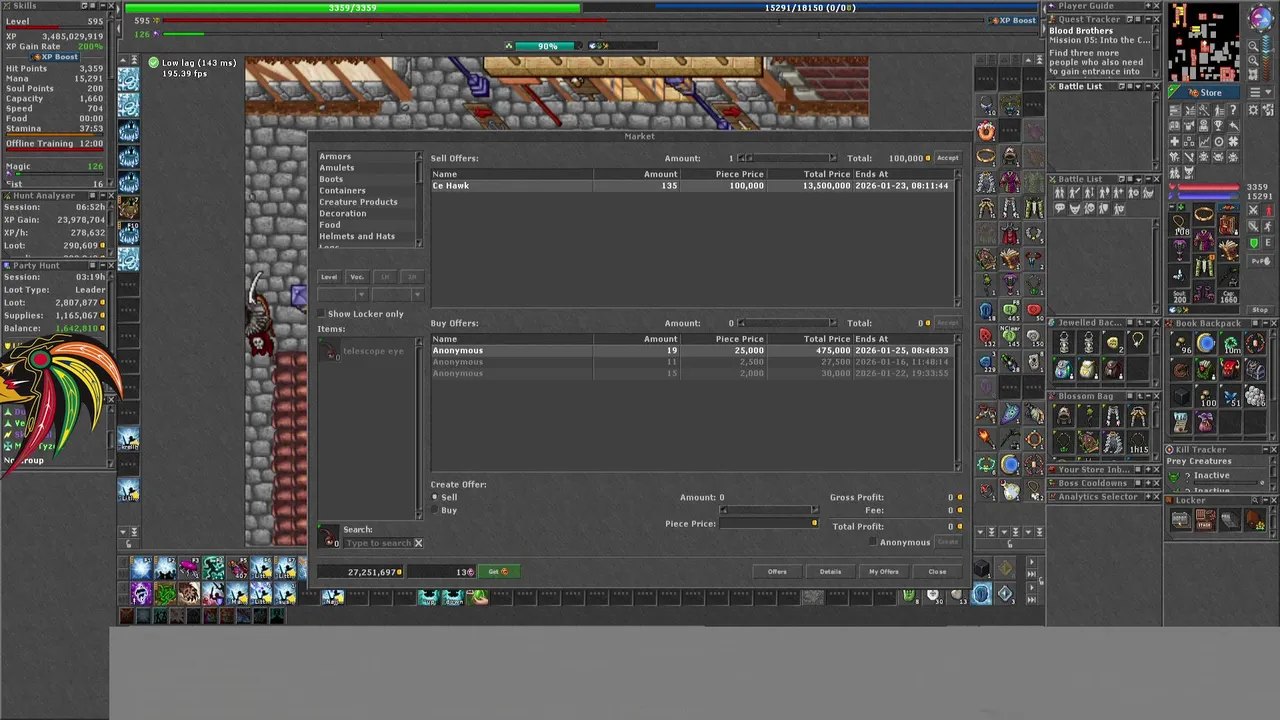Clear the market search with the X icon
This screenshot has height=720, width=1280.
point(418,543)
